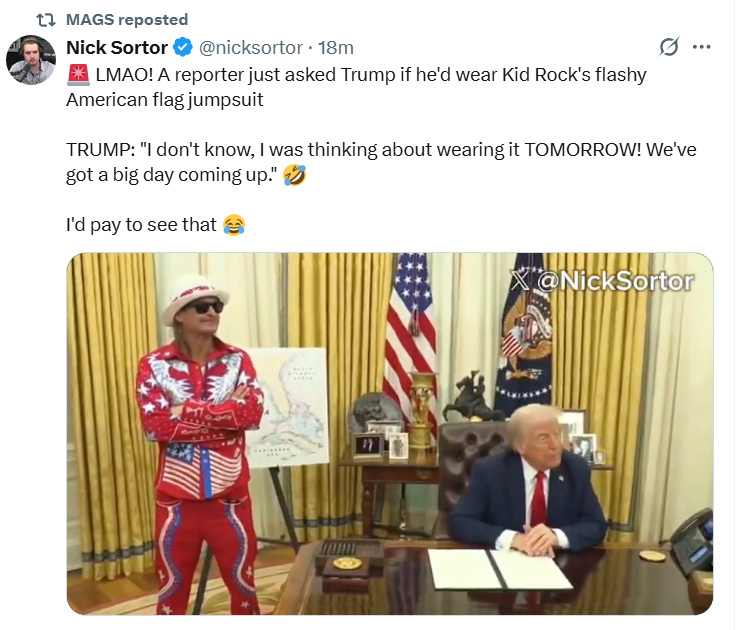Click the tears of joy emoji

pyautogui.click(x=234, y=225)
